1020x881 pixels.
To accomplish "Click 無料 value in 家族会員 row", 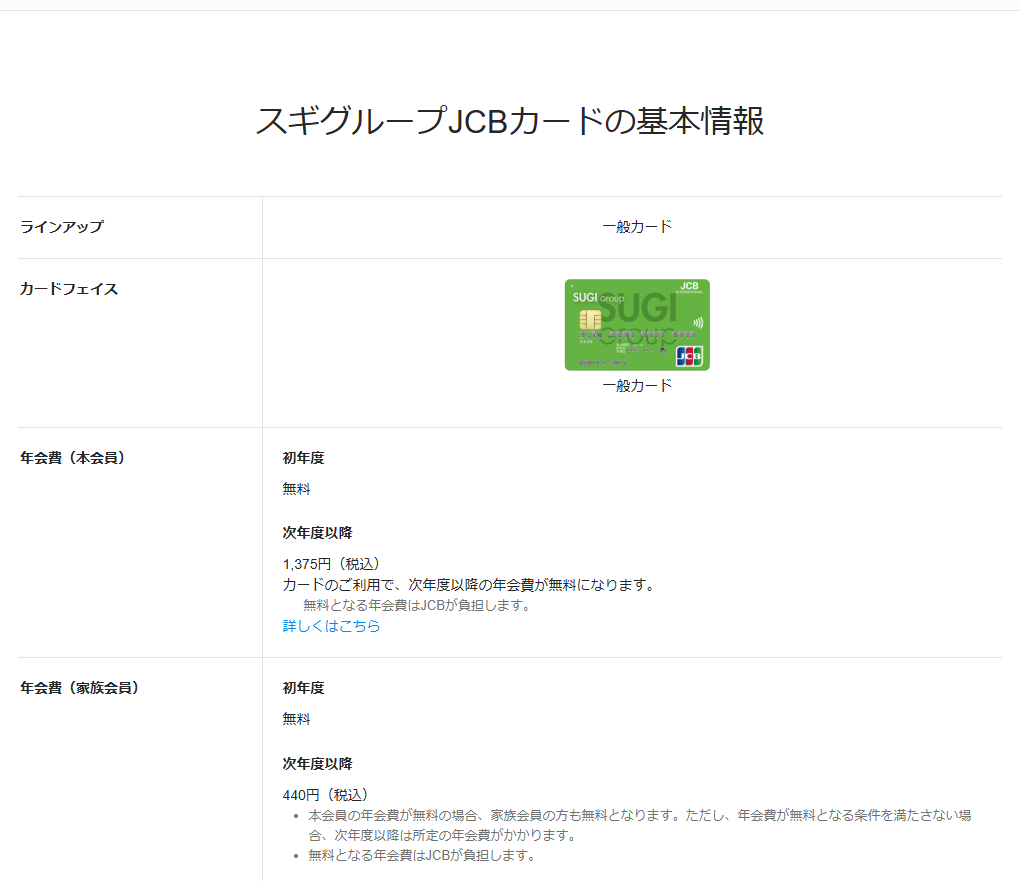I will [x=296, y=719].
